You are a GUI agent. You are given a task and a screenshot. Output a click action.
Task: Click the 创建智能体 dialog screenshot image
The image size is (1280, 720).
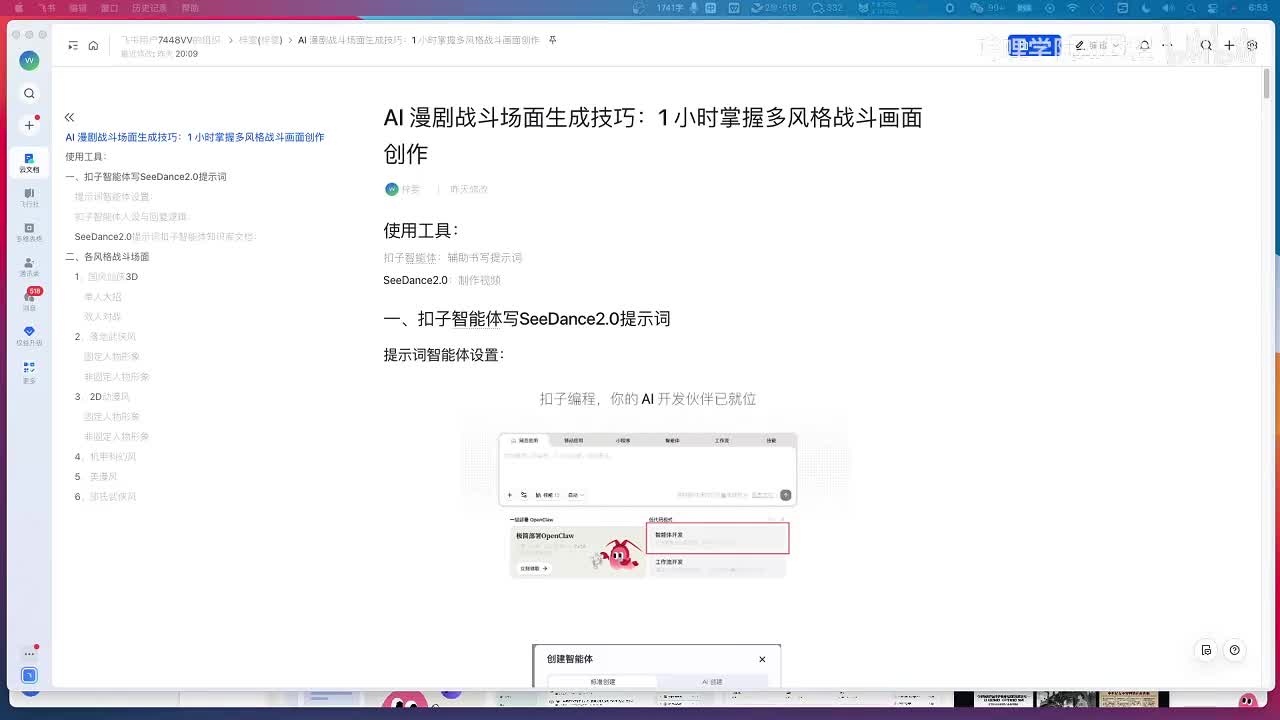656,666
